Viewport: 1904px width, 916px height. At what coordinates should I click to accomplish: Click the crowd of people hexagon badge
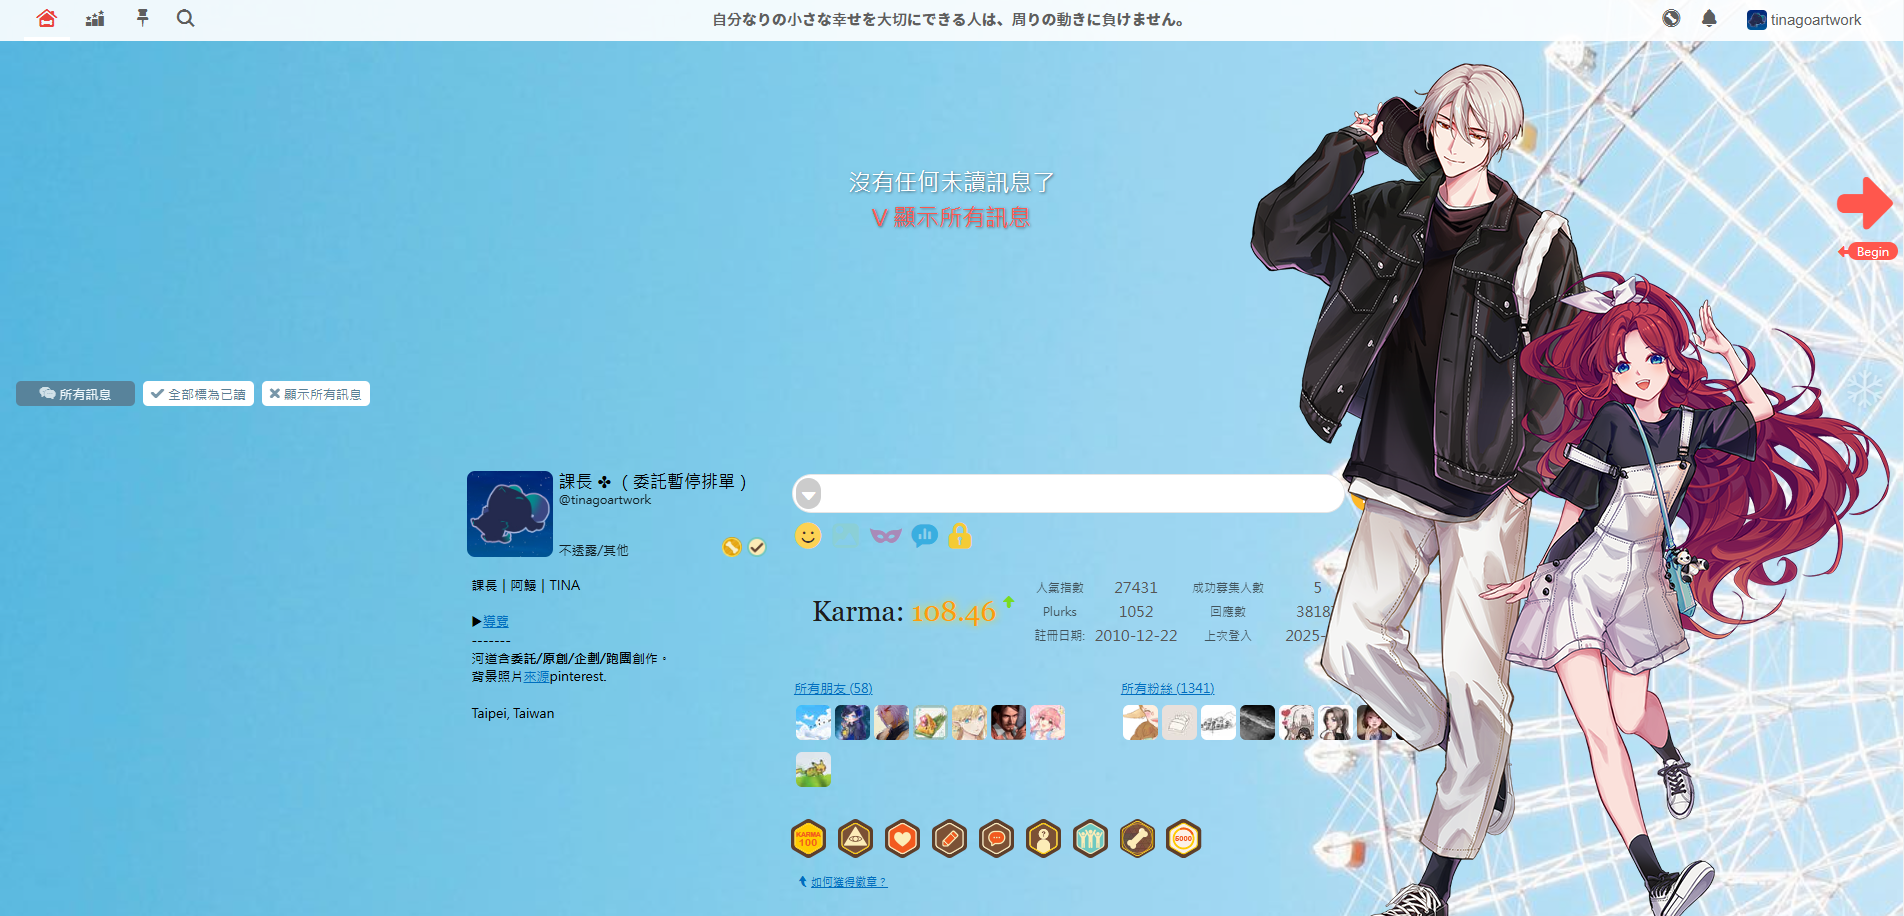click(1090, 839)
